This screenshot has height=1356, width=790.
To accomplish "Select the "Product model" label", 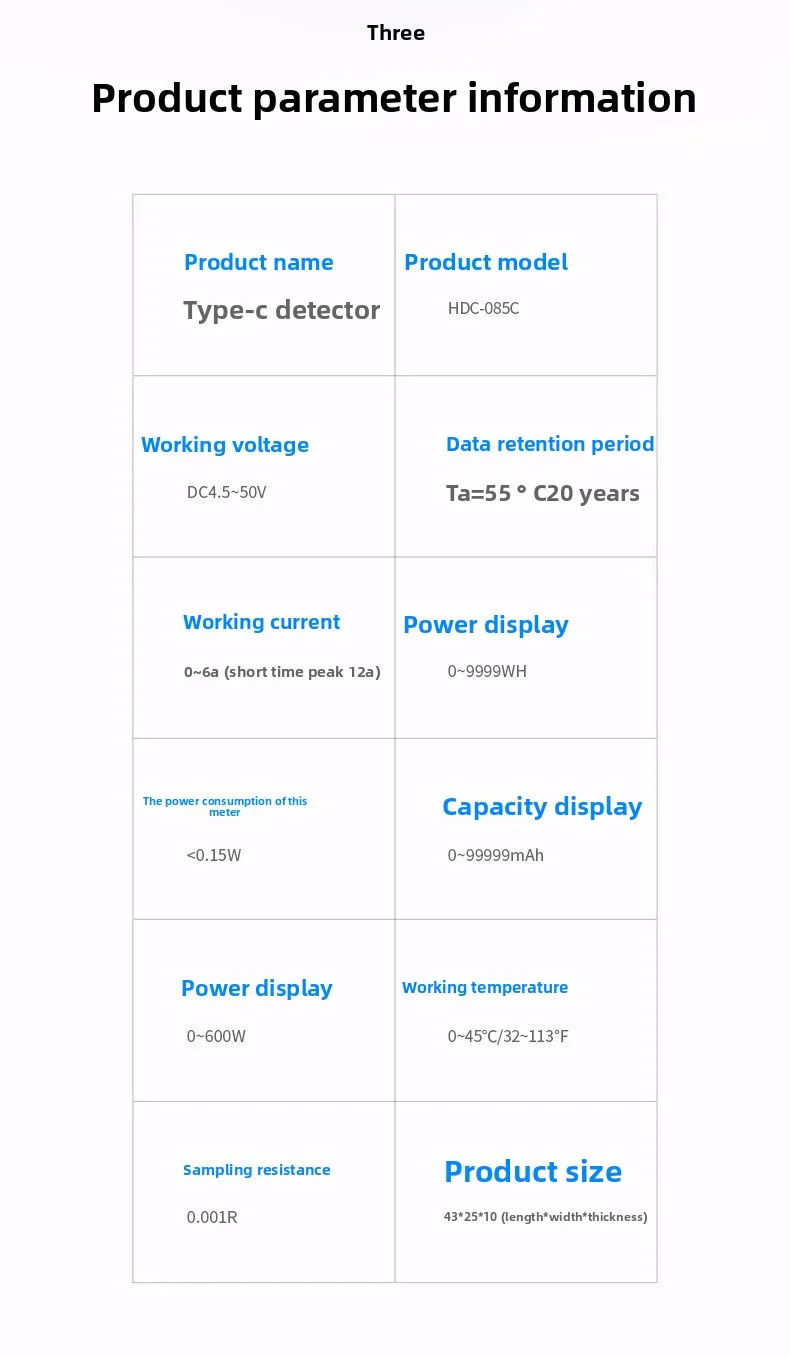I will 485,262.
